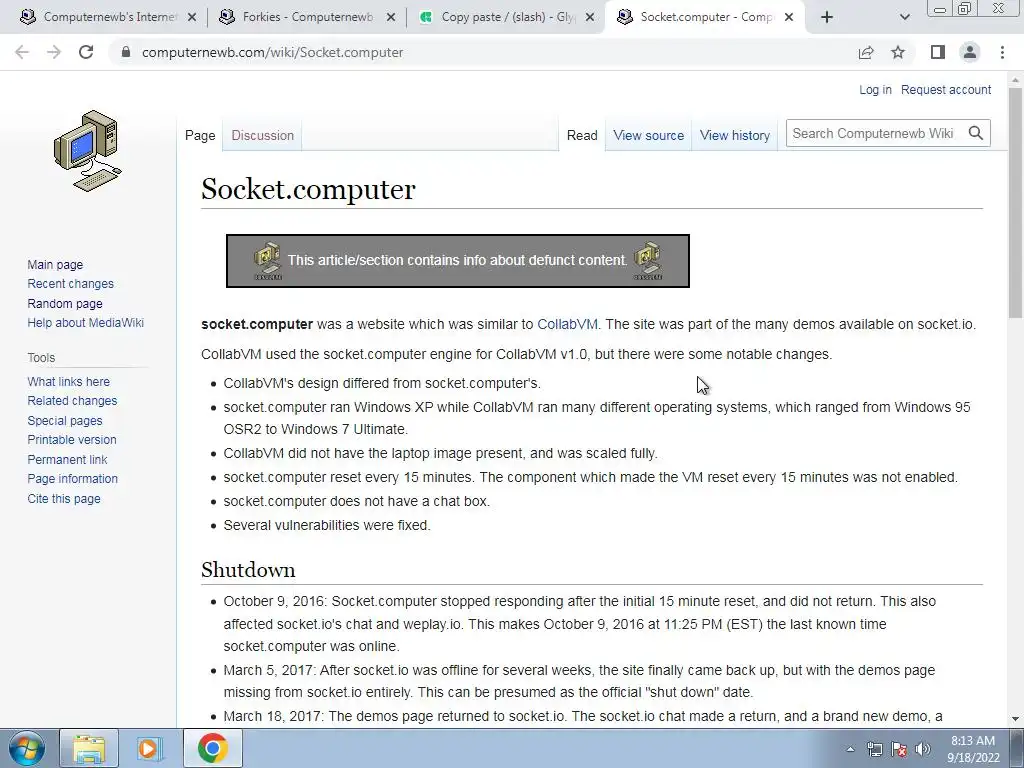The height and width of the screenshot is (768, 1024).
Task: Select the Page tab
Action: point(200,135)
